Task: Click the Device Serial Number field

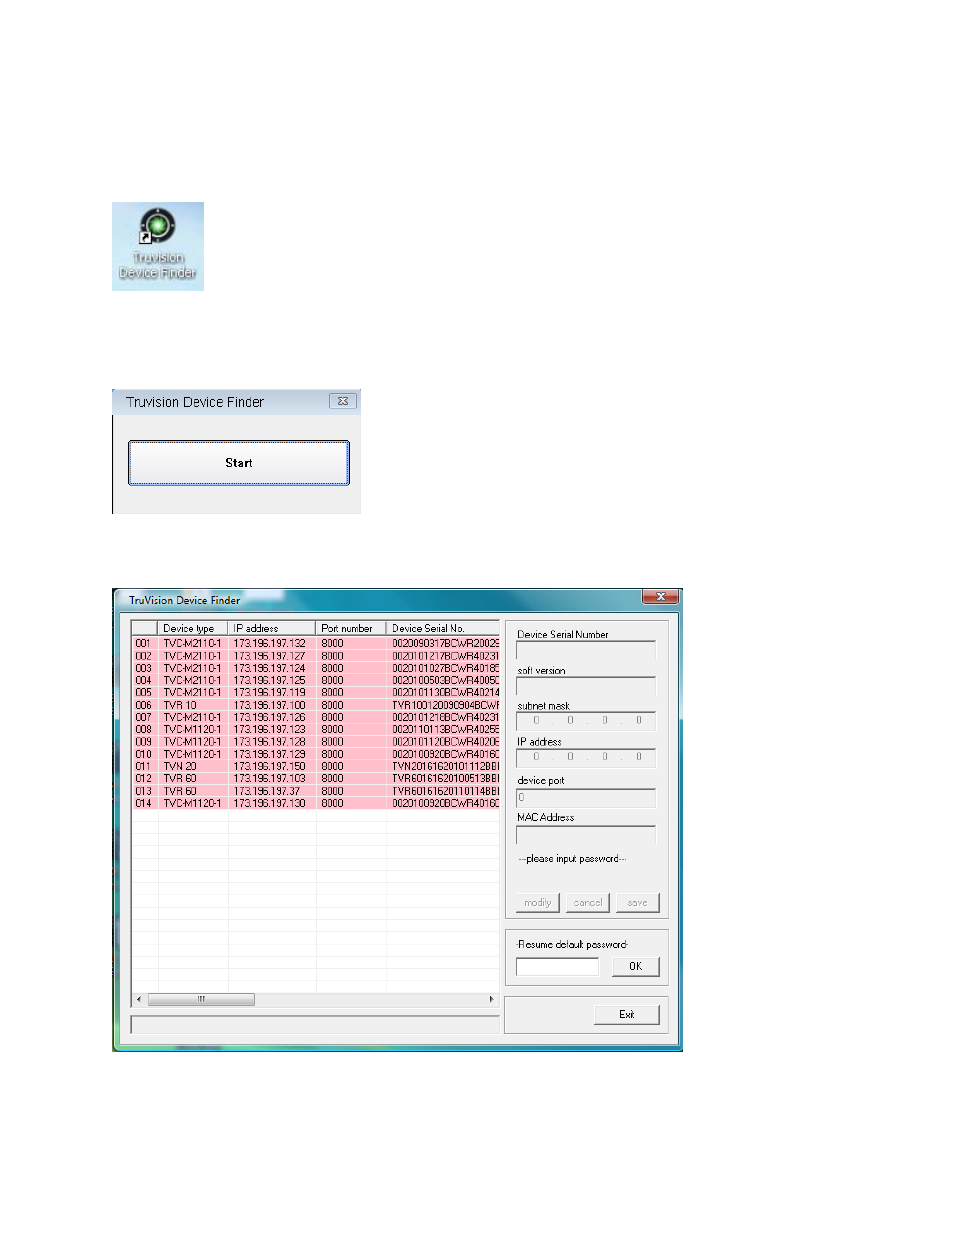Action: [586, 650]
